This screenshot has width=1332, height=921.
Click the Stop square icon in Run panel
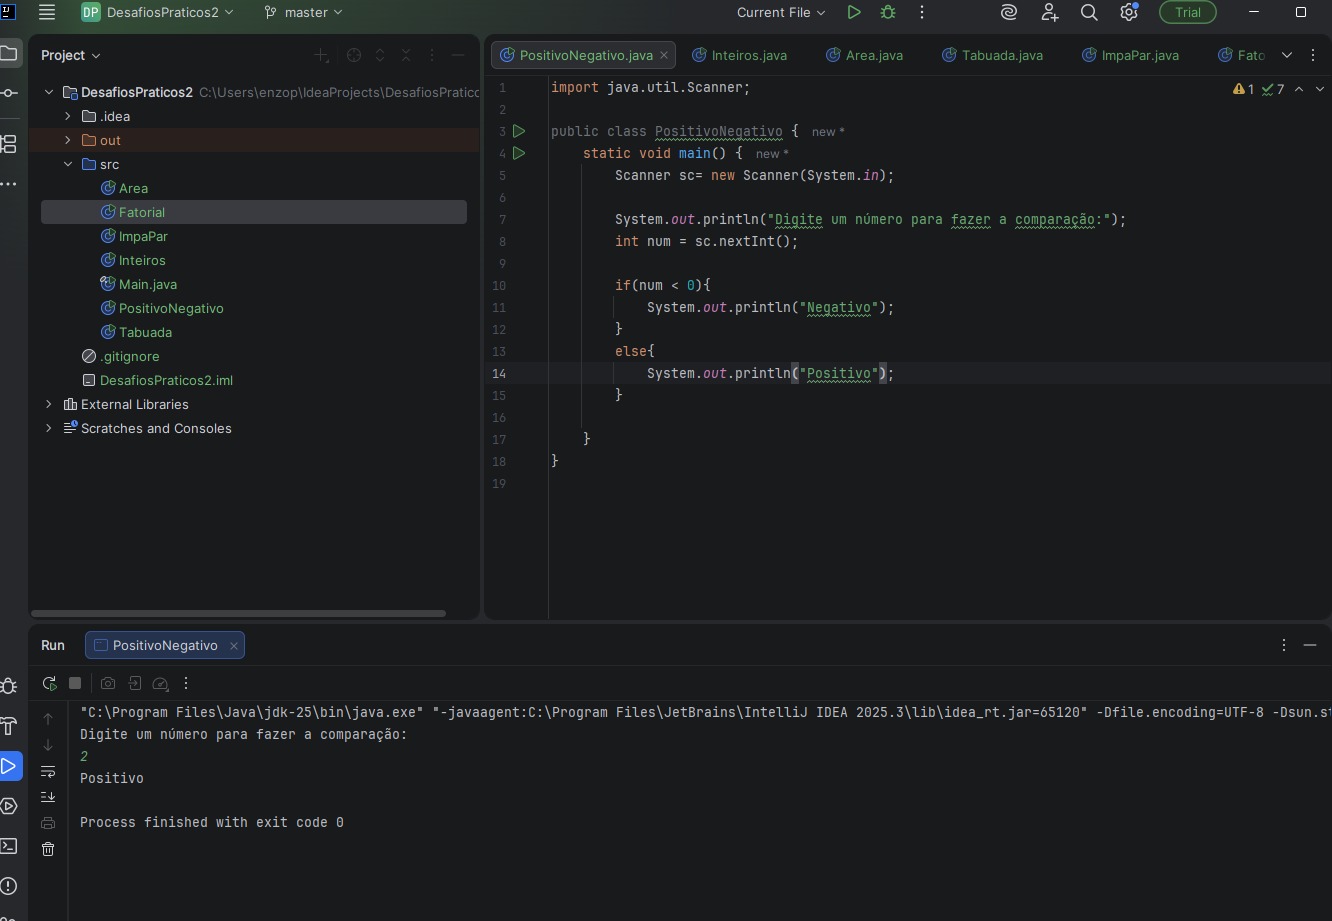pyautogui.click(x=75, y=683)
